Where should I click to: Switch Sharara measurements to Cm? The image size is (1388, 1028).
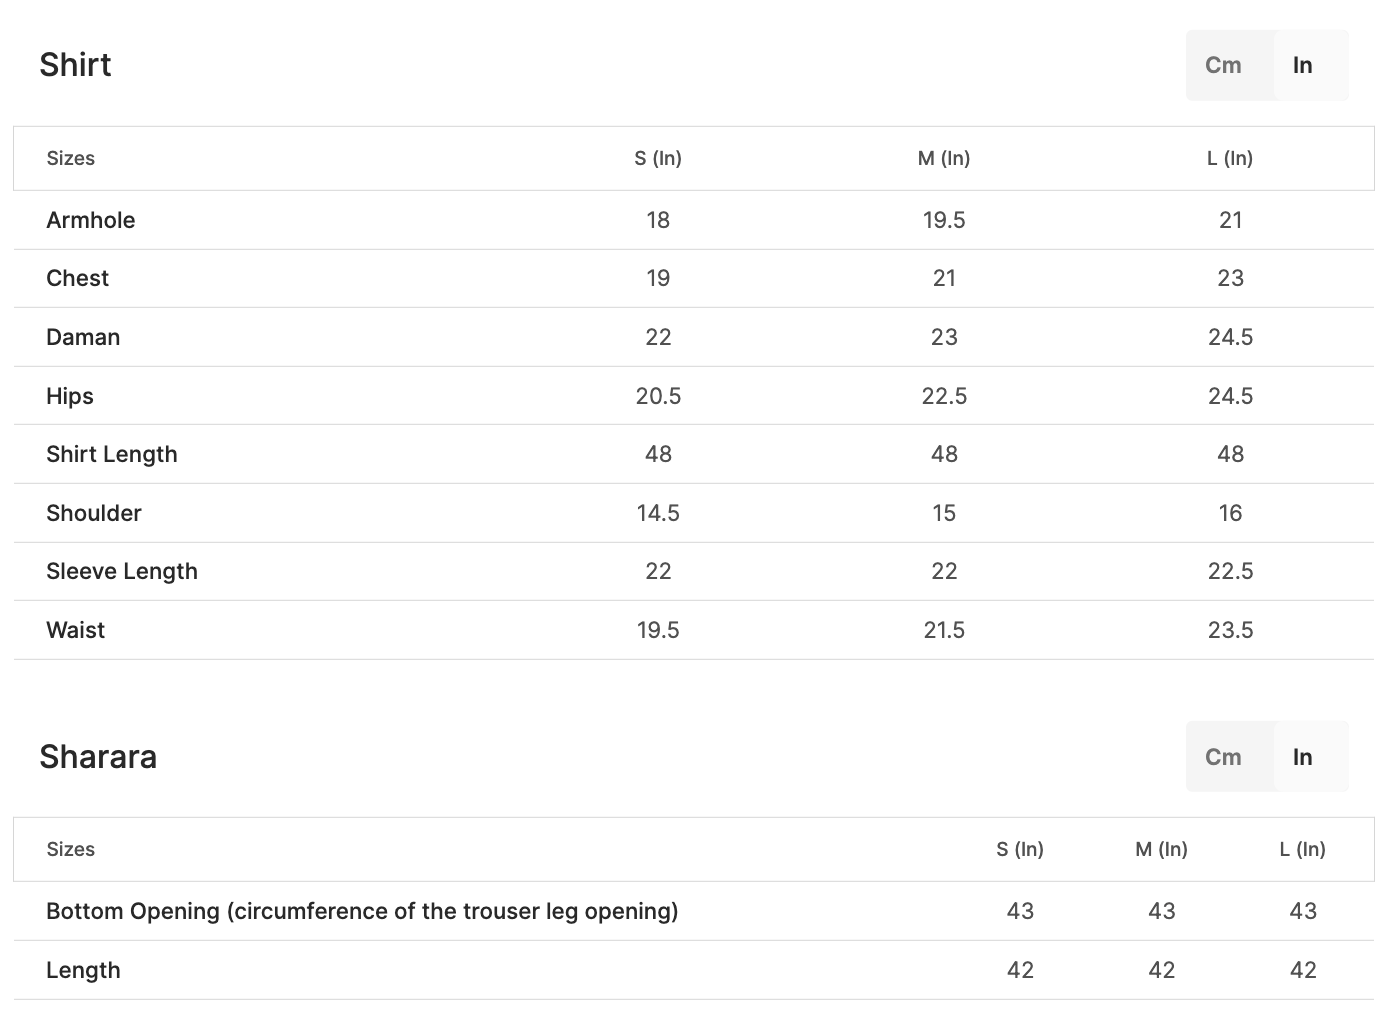[x=1223, y=757]
